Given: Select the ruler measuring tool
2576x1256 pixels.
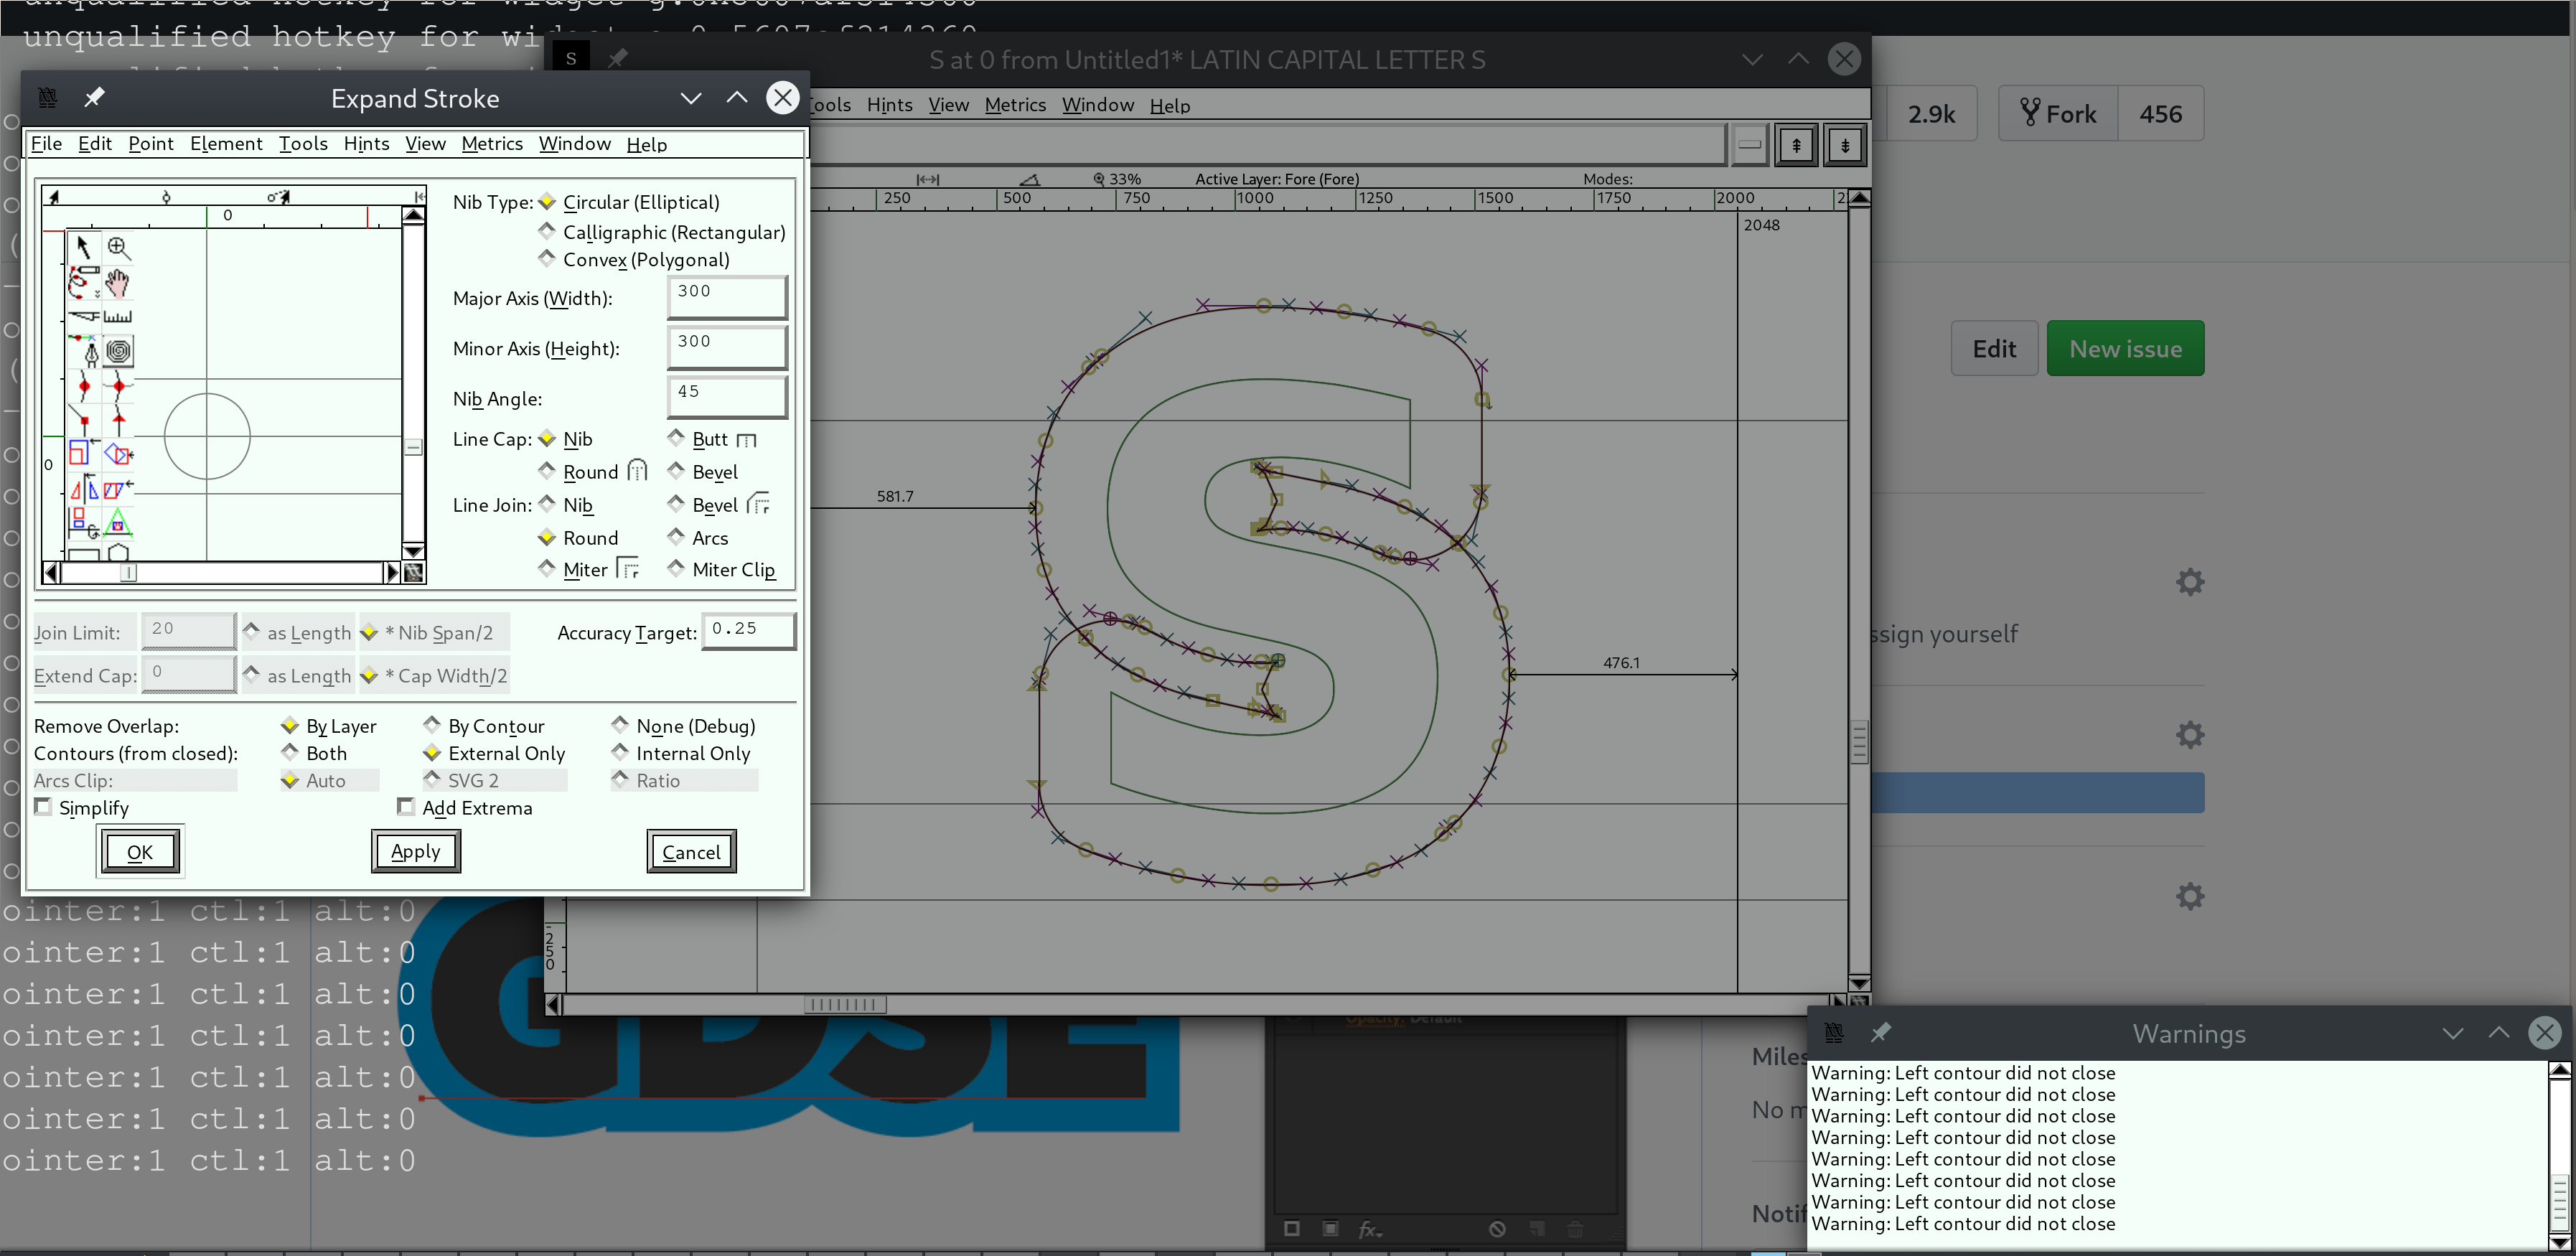Looking at the screenshot, I should click(119, 316).
